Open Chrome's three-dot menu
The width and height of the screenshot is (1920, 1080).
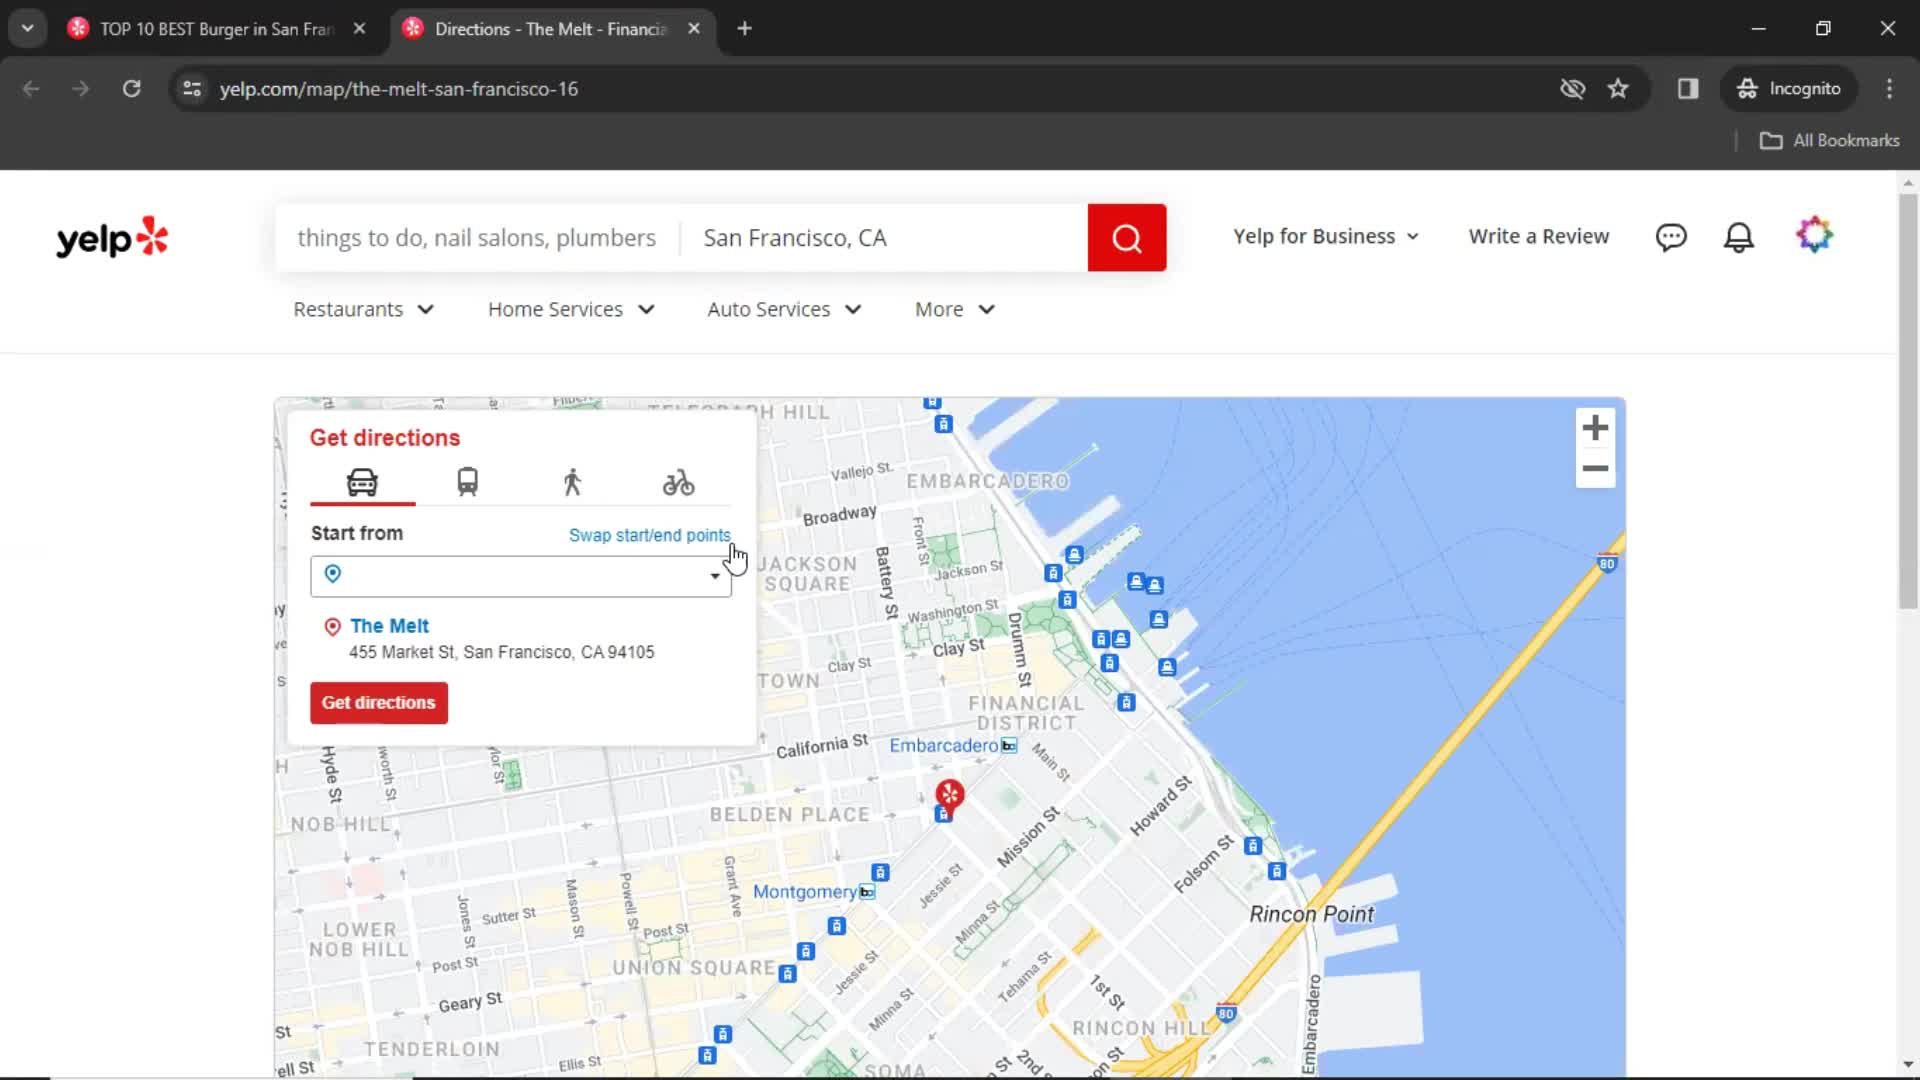[x=1889, y=89]
